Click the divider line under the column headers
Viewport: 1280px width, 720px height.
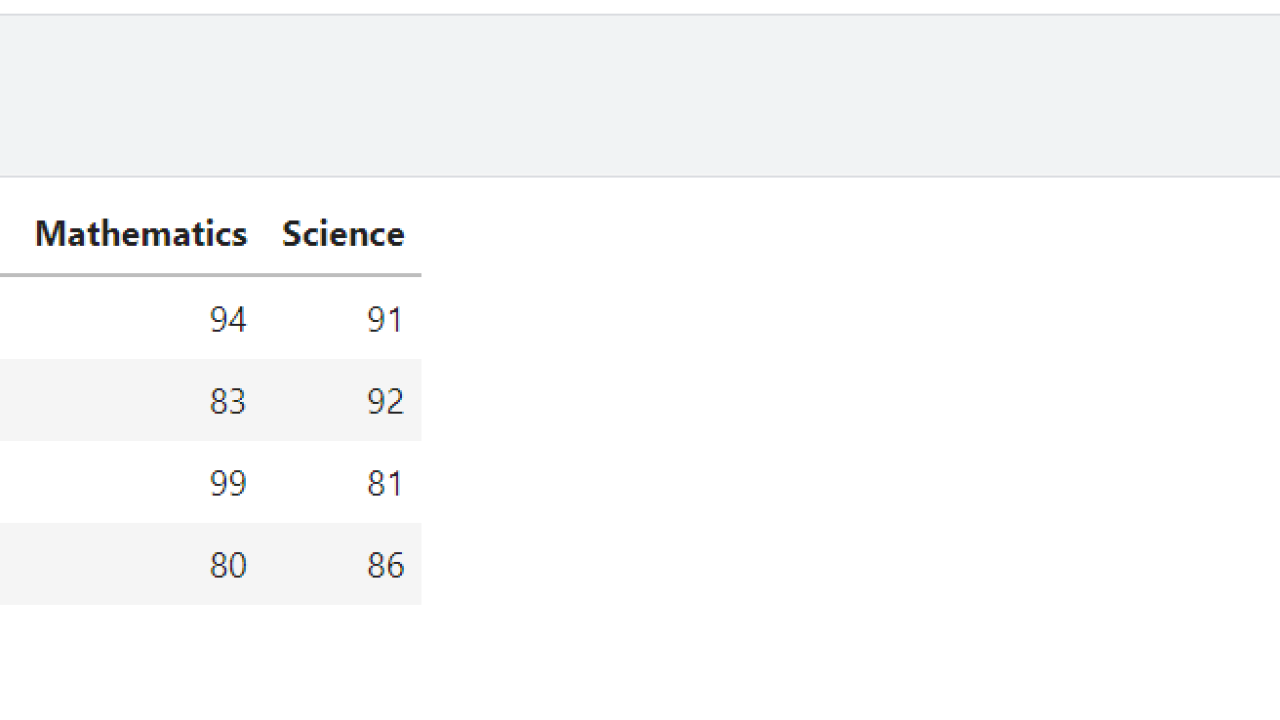210,274
